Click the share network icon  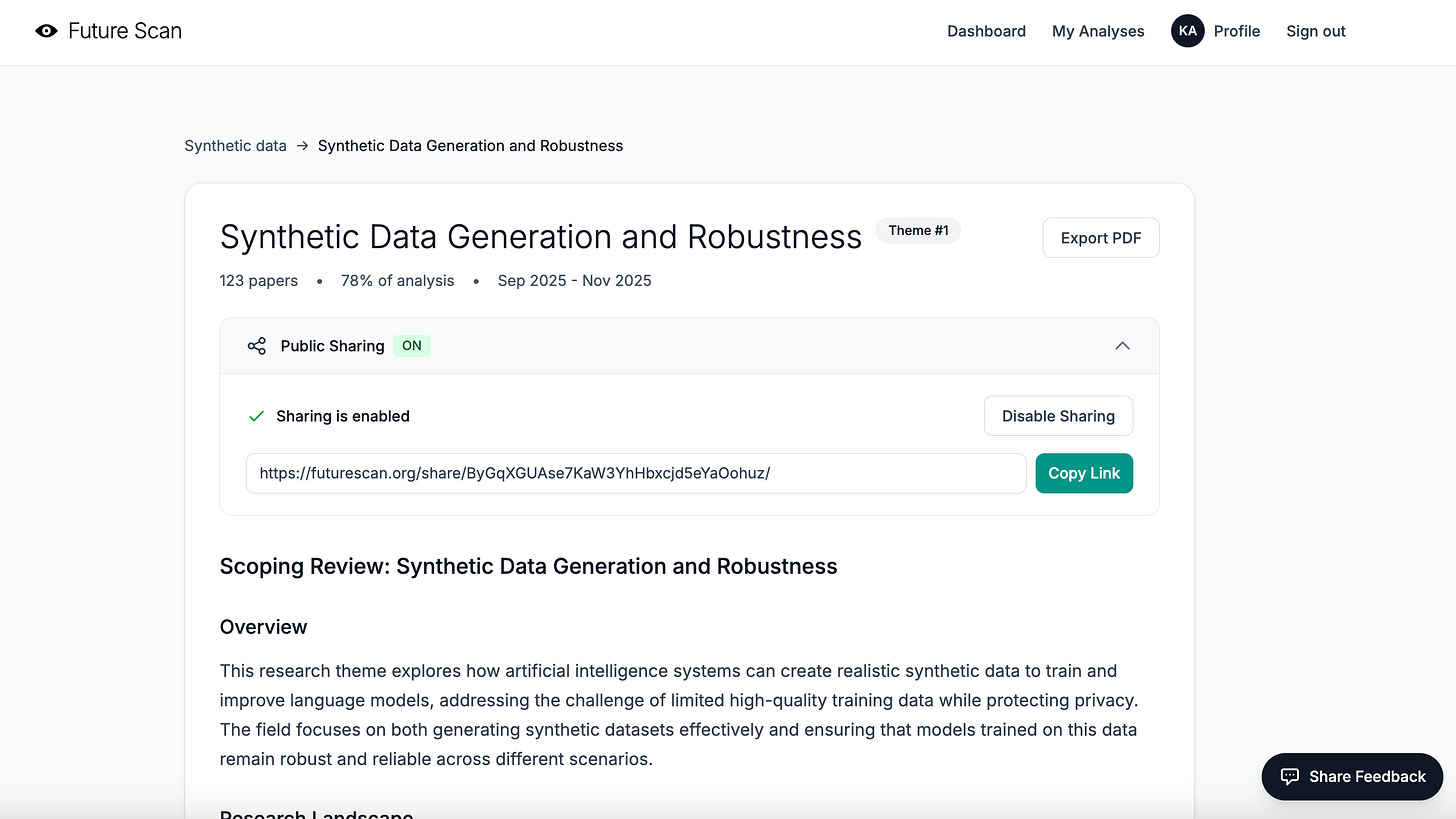point(257,346)
